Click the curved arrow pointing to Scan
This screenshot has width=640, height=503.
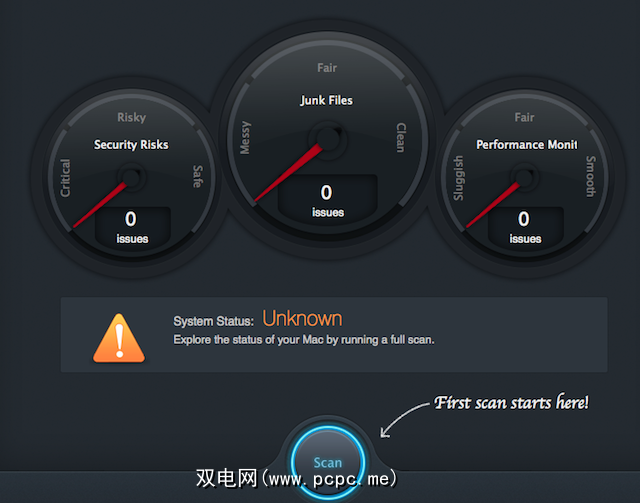[x=404, y=420]
